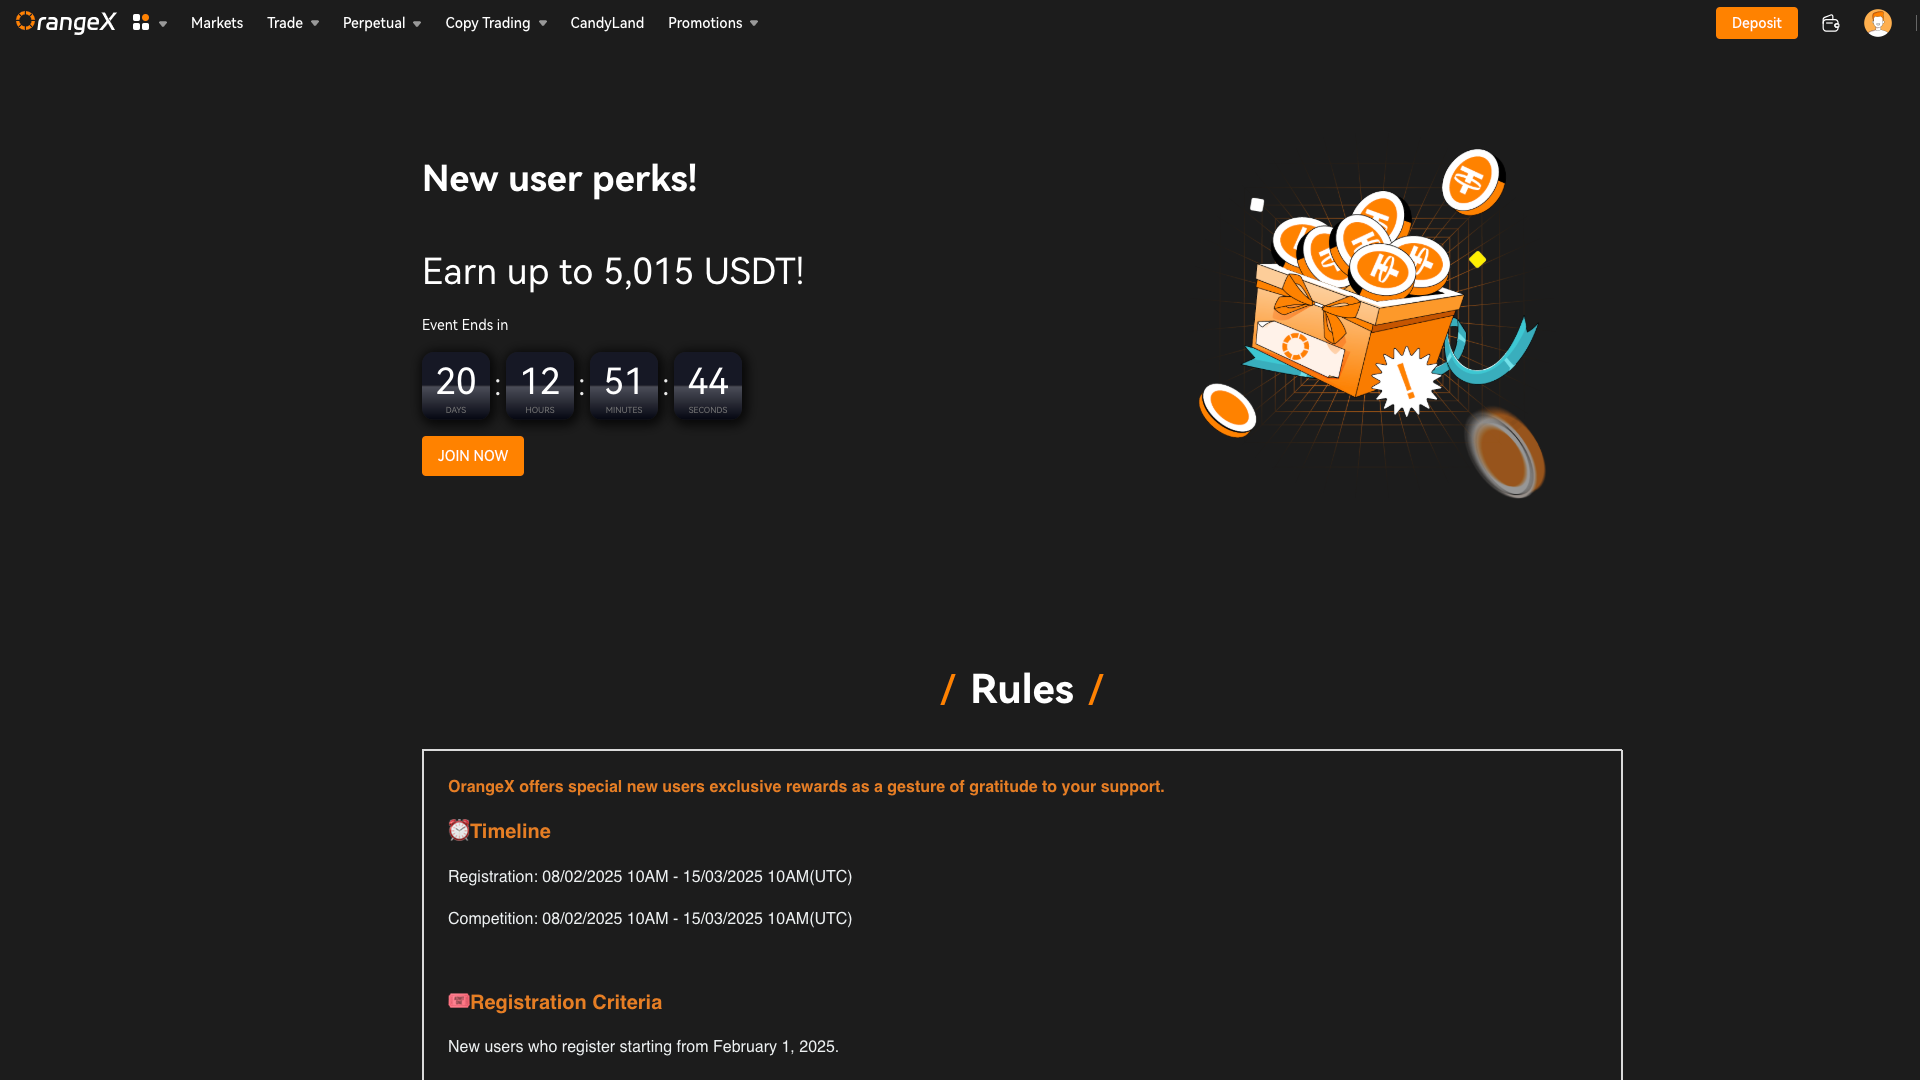Click the "New user perks!" heading

point(560,179)
